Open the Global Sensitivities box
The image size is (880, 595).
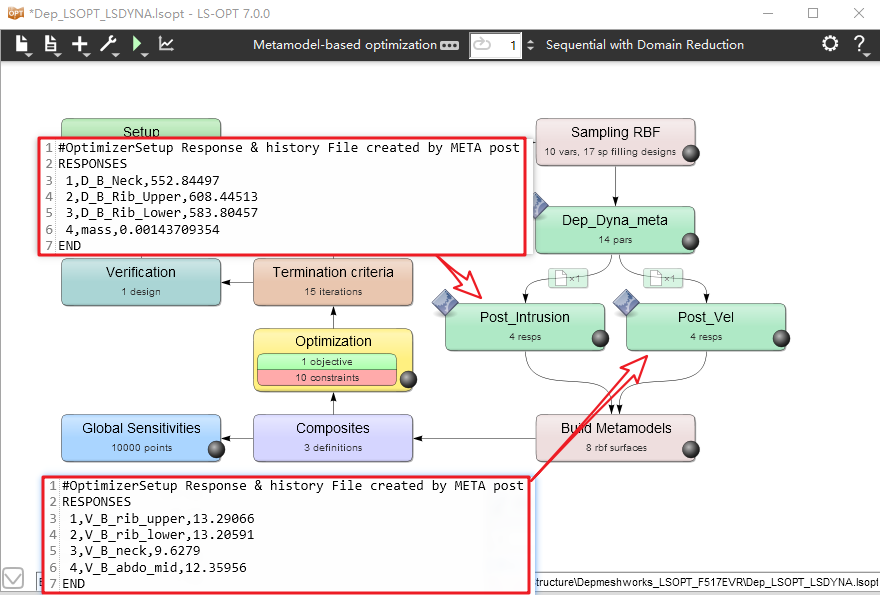tap(141, 438)
